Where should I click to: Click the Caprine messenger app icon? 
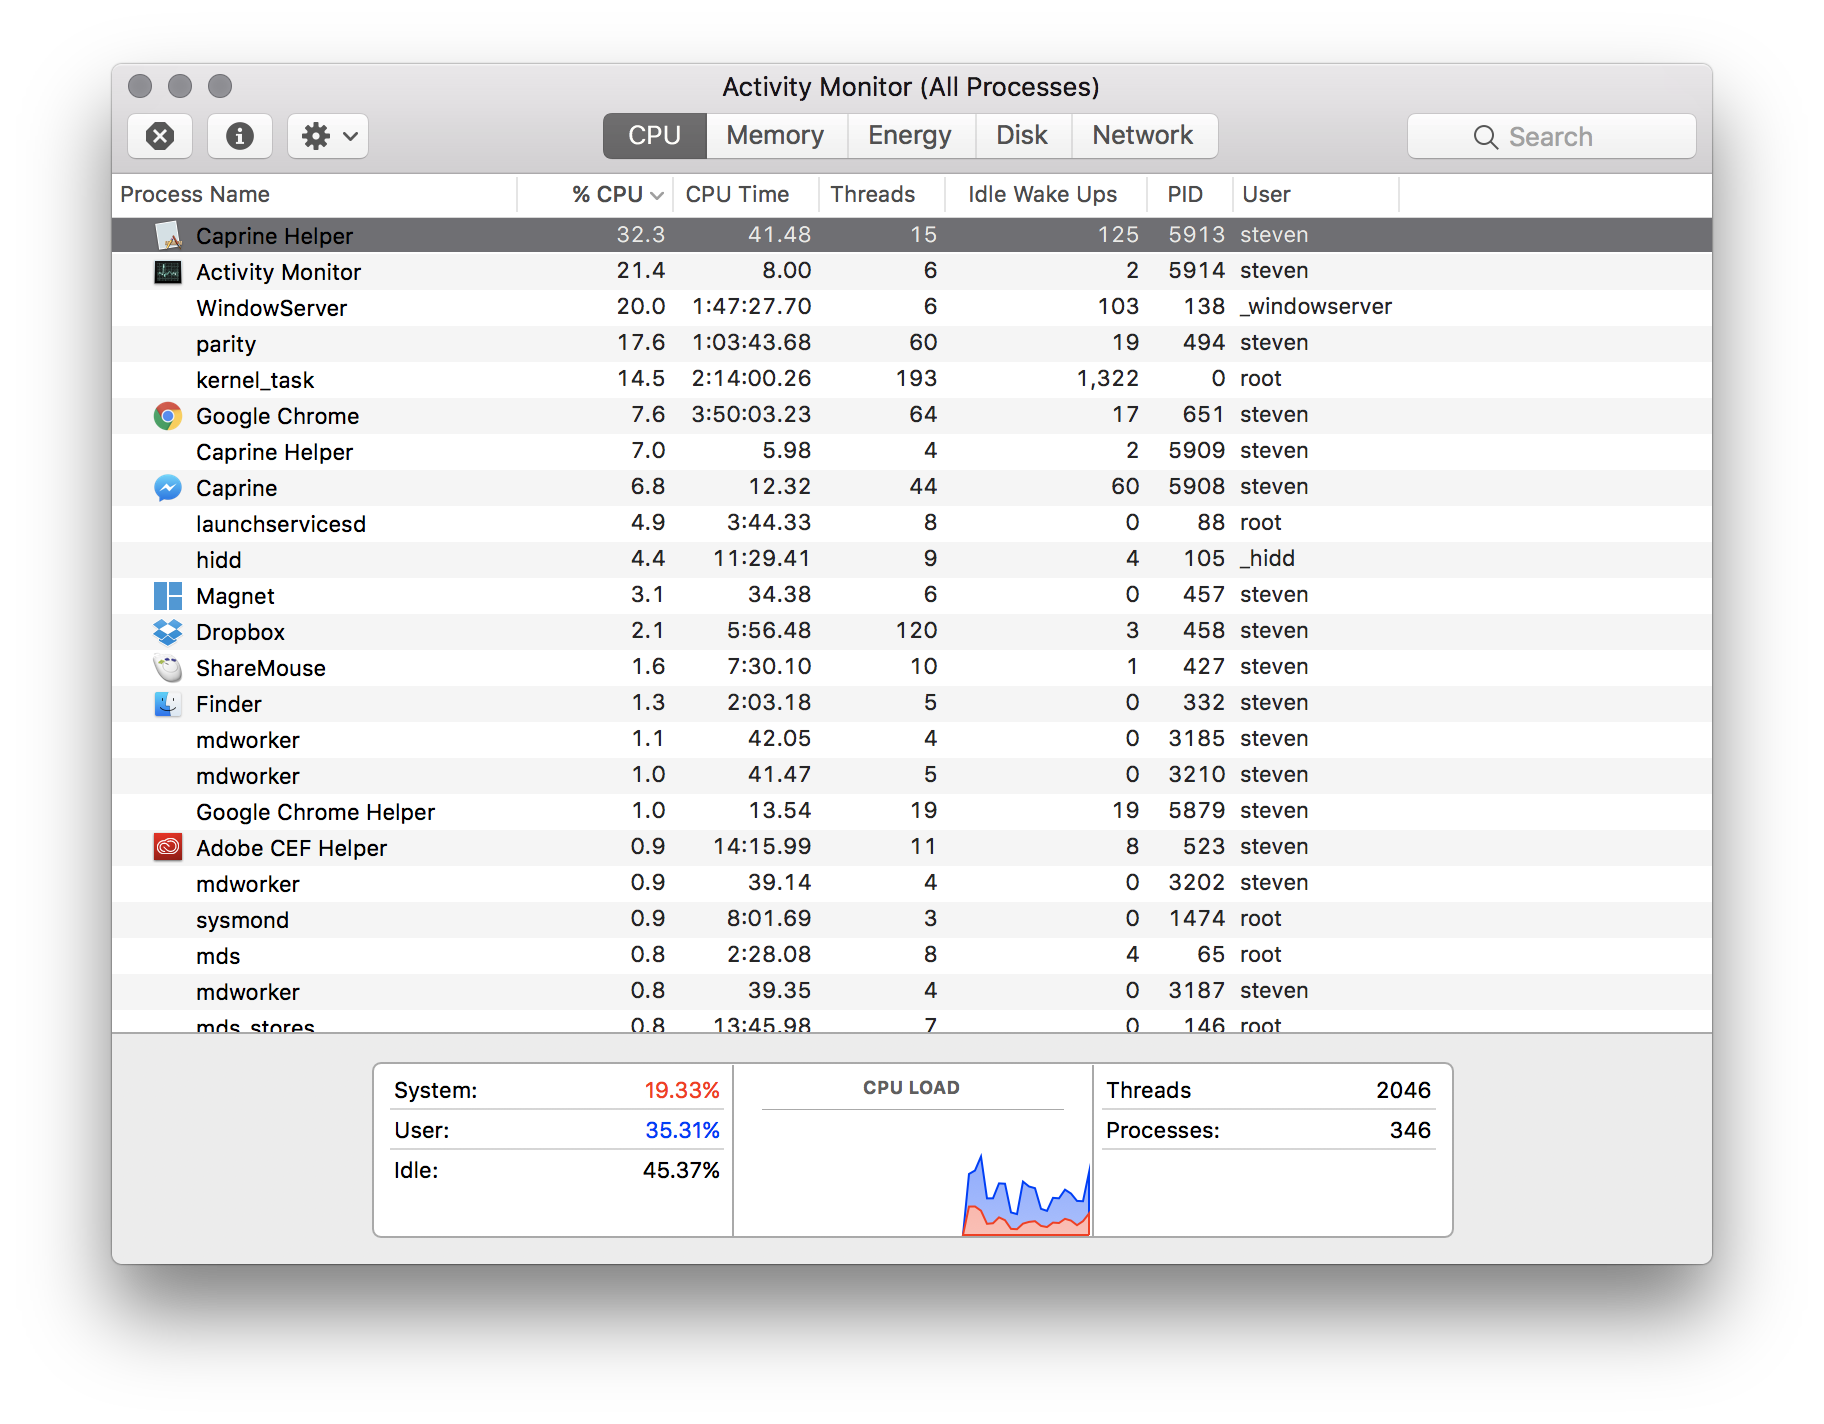167,487
